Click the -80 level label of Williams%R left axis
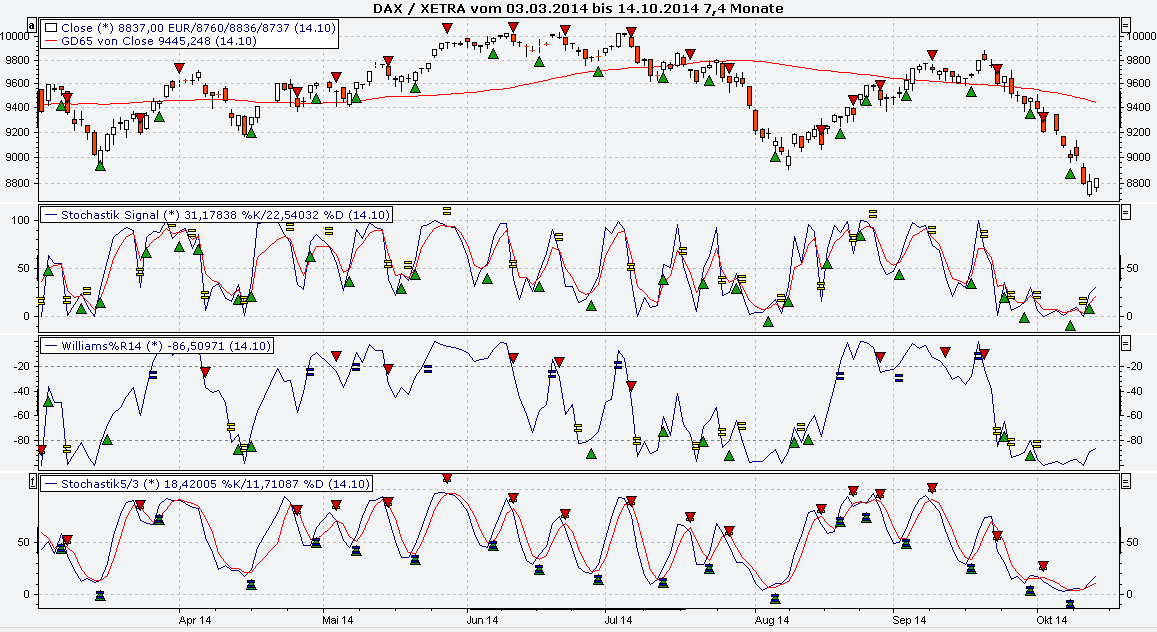1157x632 pixels. pos(22,441)
